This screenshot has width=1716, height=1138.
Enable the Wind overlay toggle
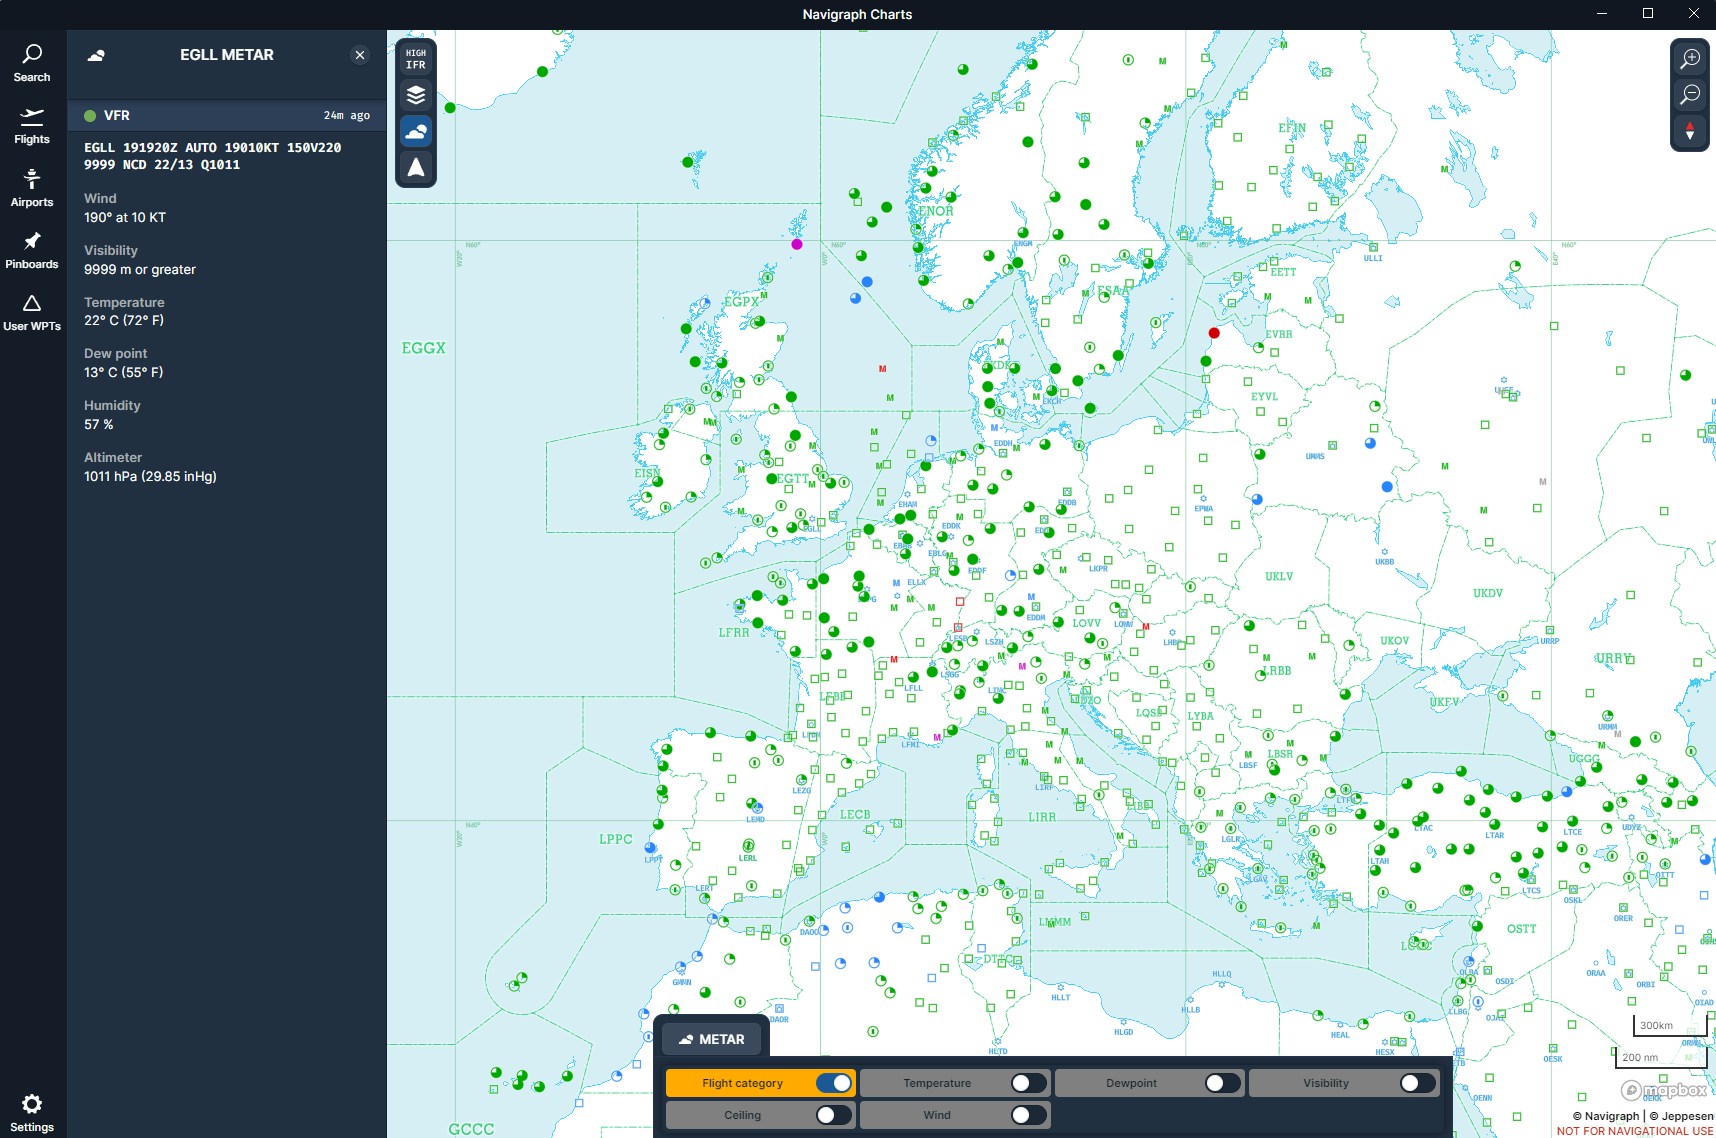(x=1028, y=1115)
